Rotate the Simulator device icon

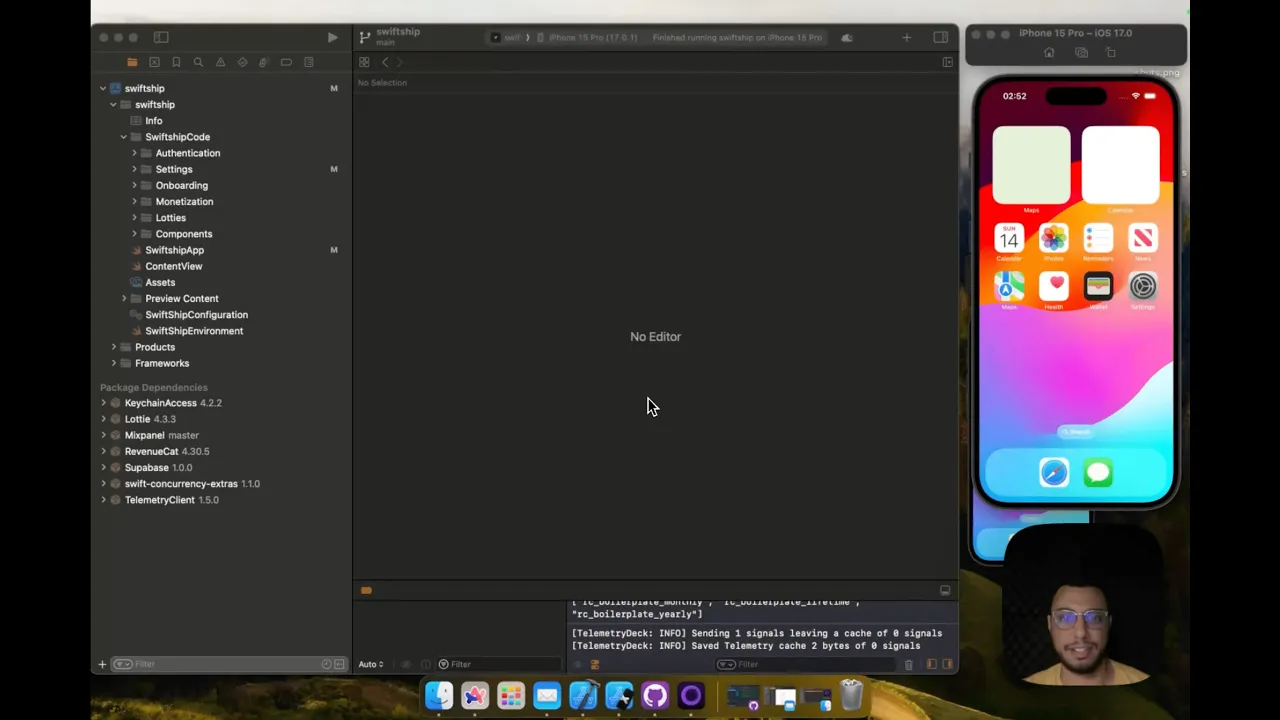click(x=1110, y=52)
